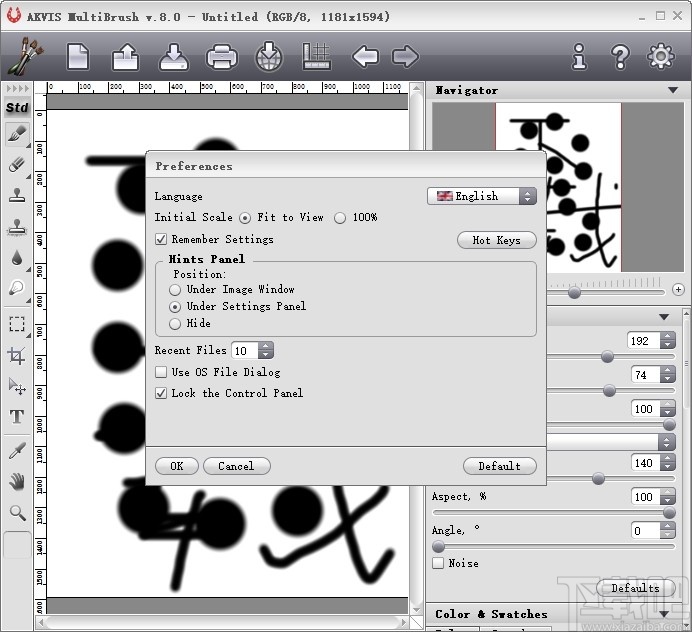Select 100% initial scale option

coord(340,218)
